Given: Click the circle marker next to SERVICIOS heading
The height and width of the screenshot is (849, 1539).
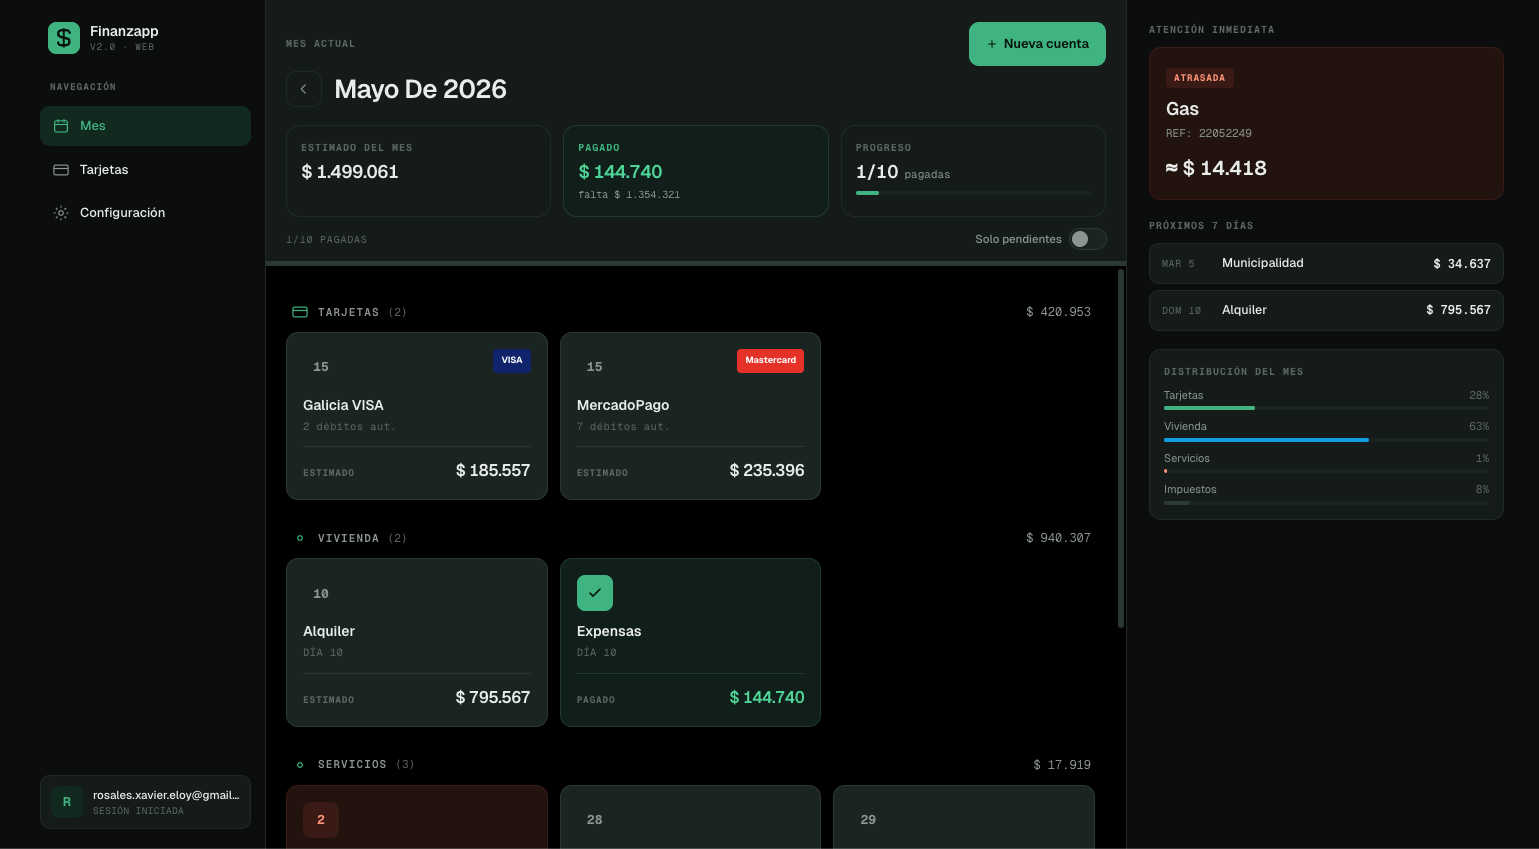Looking at the screenshot, I should pos(300,765).
